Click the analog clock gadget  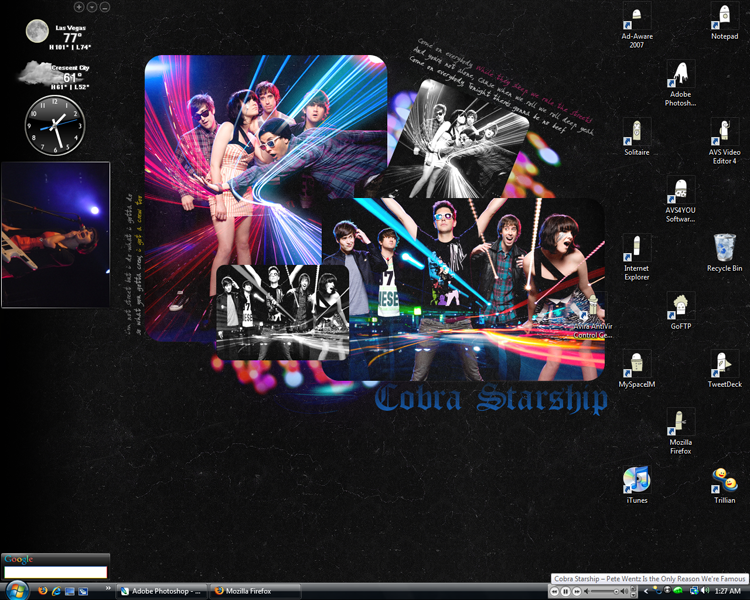point(55,125)
